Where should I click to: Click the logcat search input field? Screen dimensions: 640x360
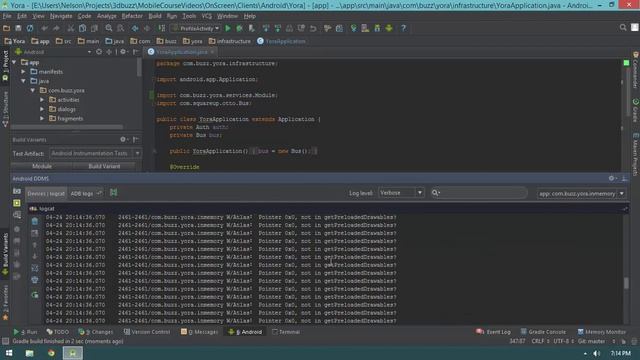tap(479, 193)
